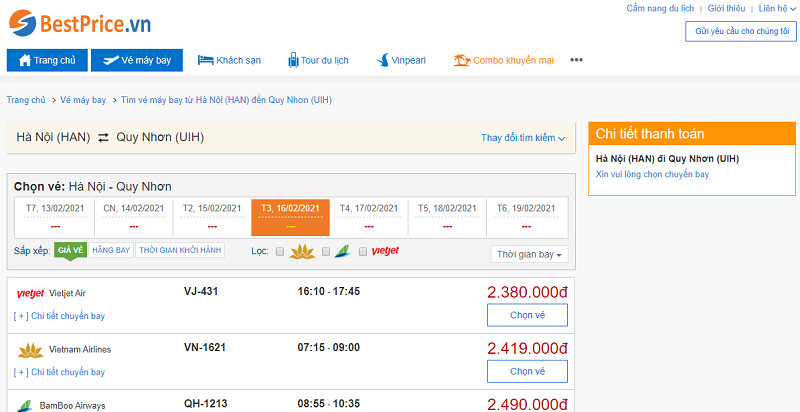The height and width of the screenshot is (412, 800).
Task: Select date CN, 14/02/2021
Action: coord(134,217)
